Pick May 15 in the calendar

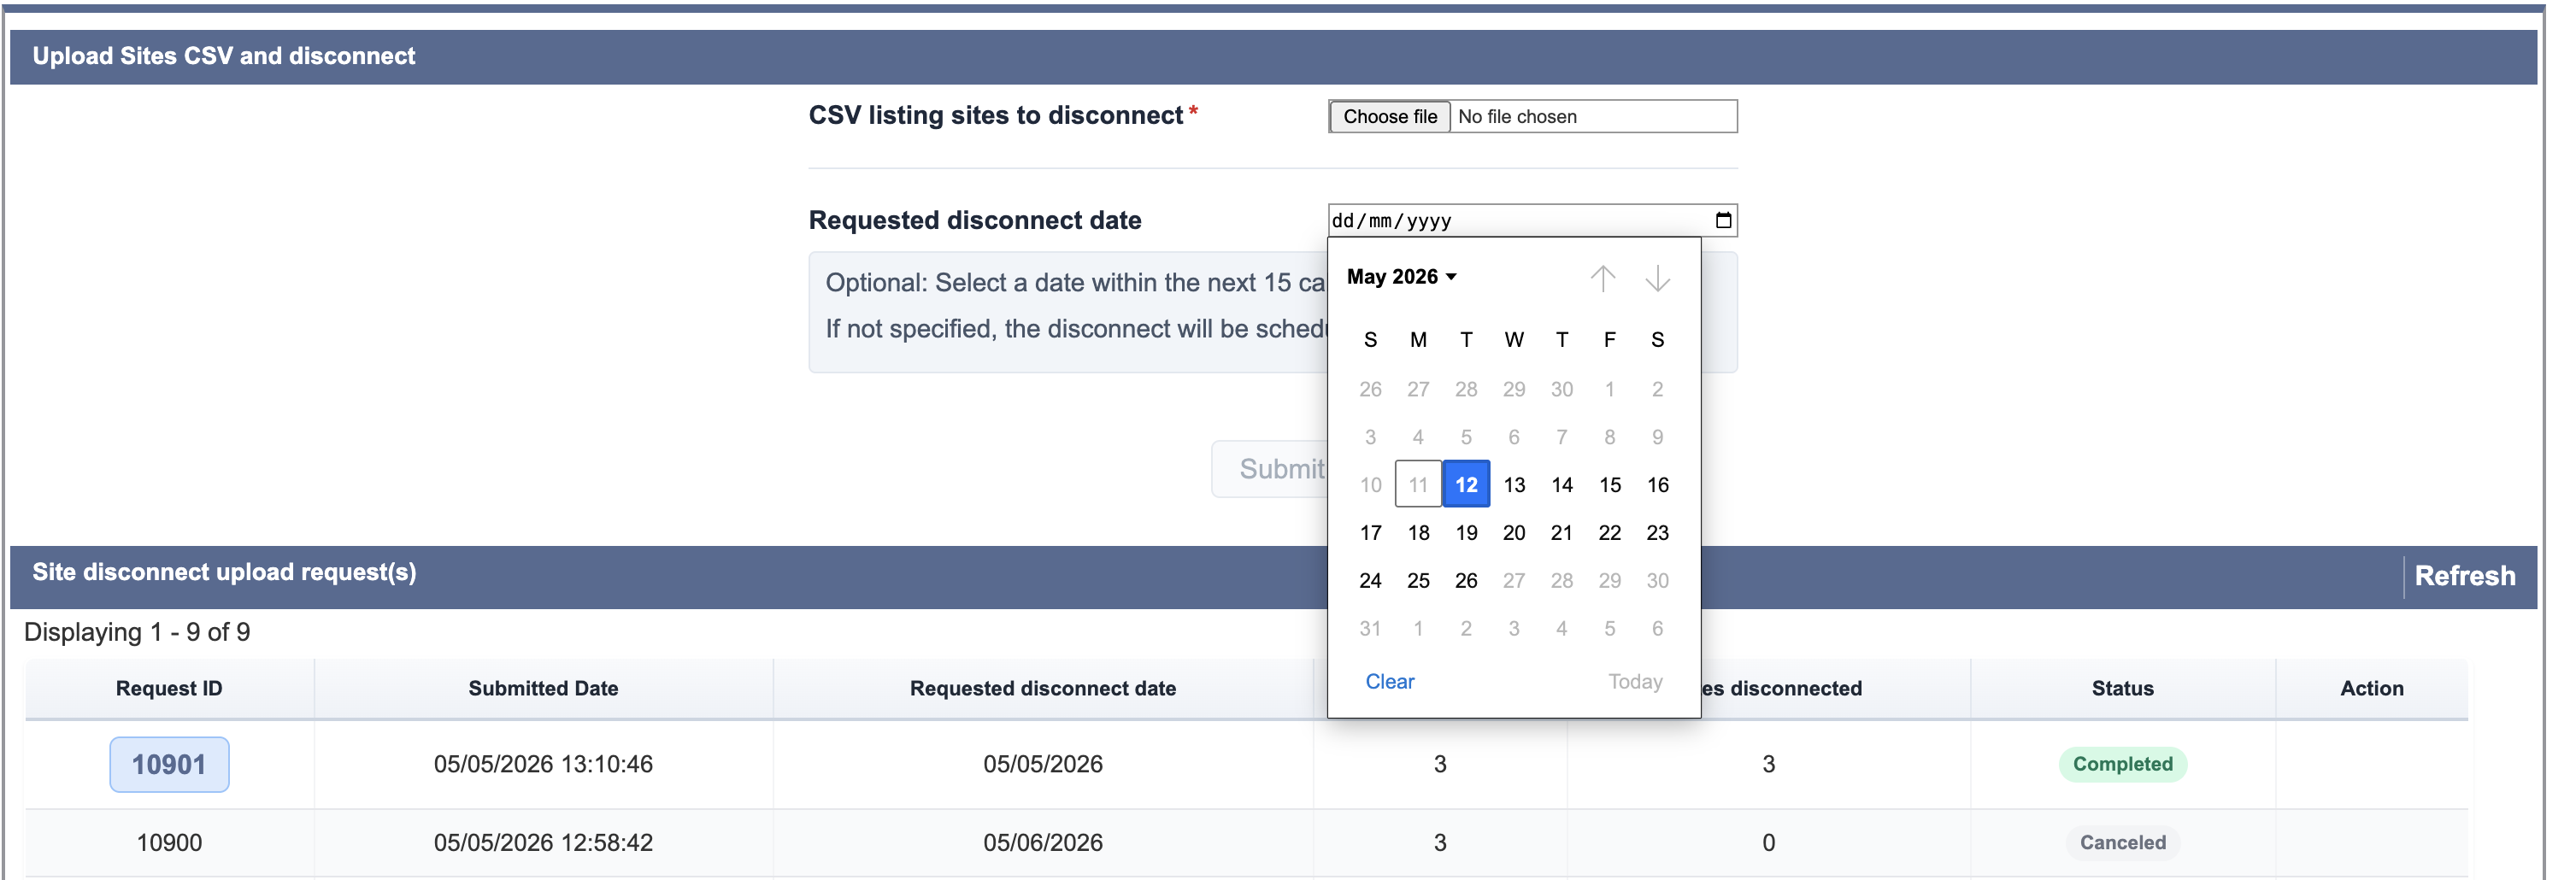click(x=1610, y=484)
